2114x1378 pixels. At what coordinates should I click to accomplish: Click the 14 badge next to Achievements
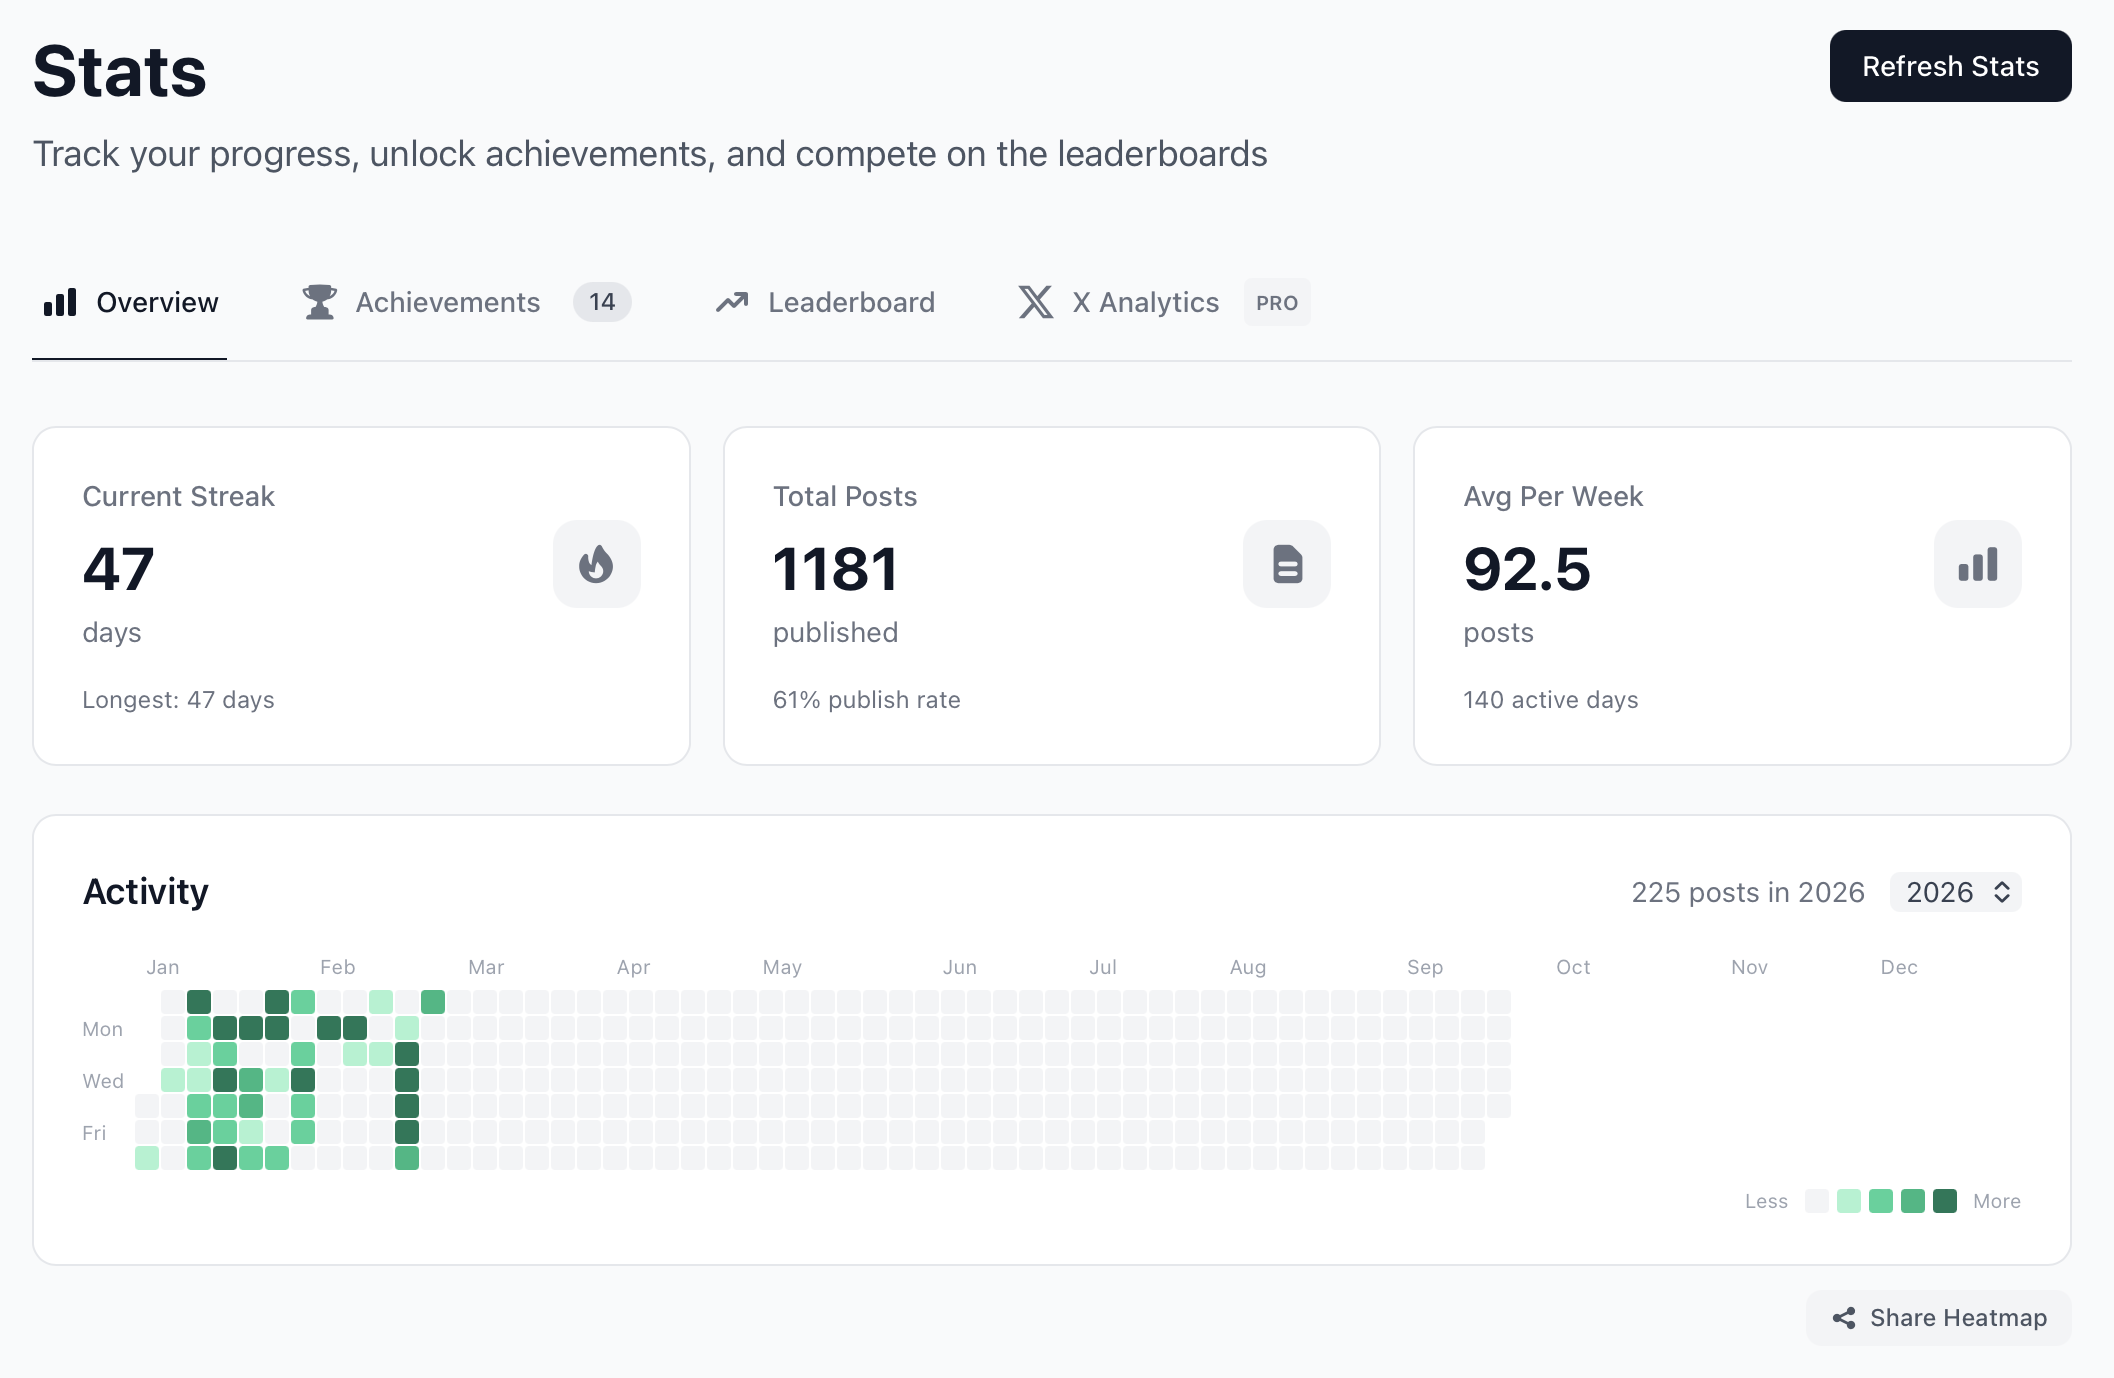click(602, 302)
